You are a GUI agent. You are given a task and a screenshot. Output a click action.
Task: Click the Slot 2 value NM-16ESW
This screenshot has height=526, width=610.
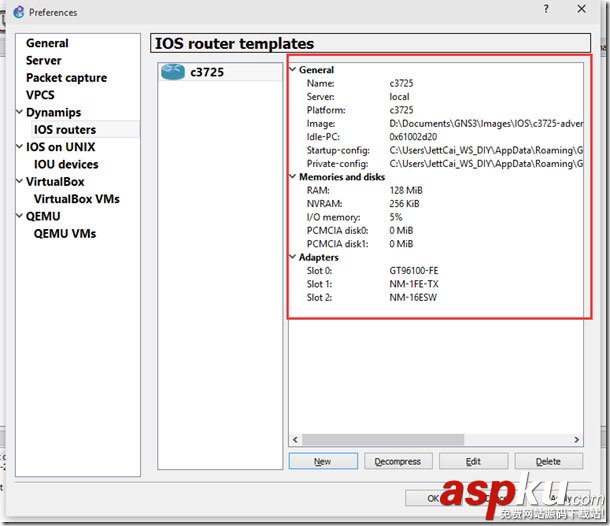(413, 297)
